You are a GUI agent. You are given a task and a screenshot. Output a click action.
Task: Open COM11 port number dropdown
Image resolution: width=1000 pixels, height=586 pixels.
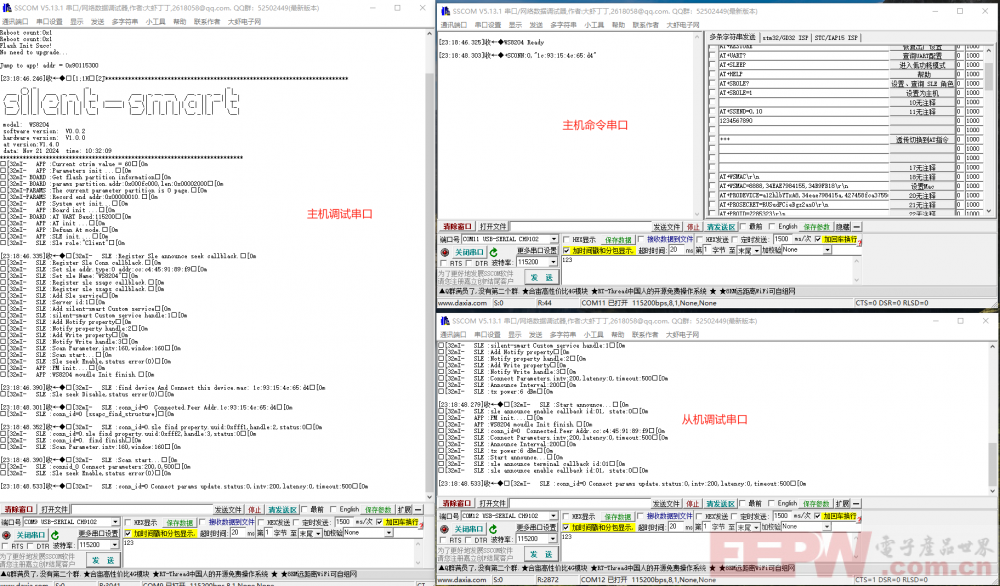(554, 239)
